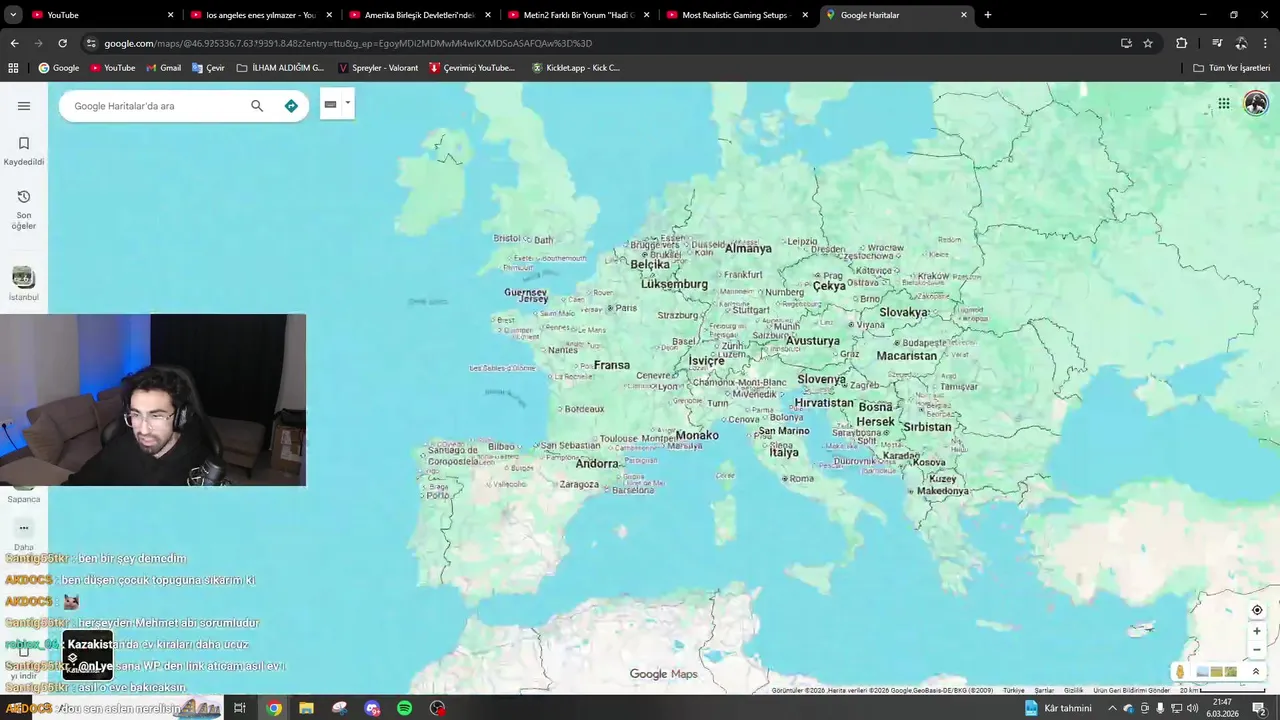Open İLHAM ALDIĞIM bookmarks folder
The image size is (1280, 720).
tap(281, 68)
